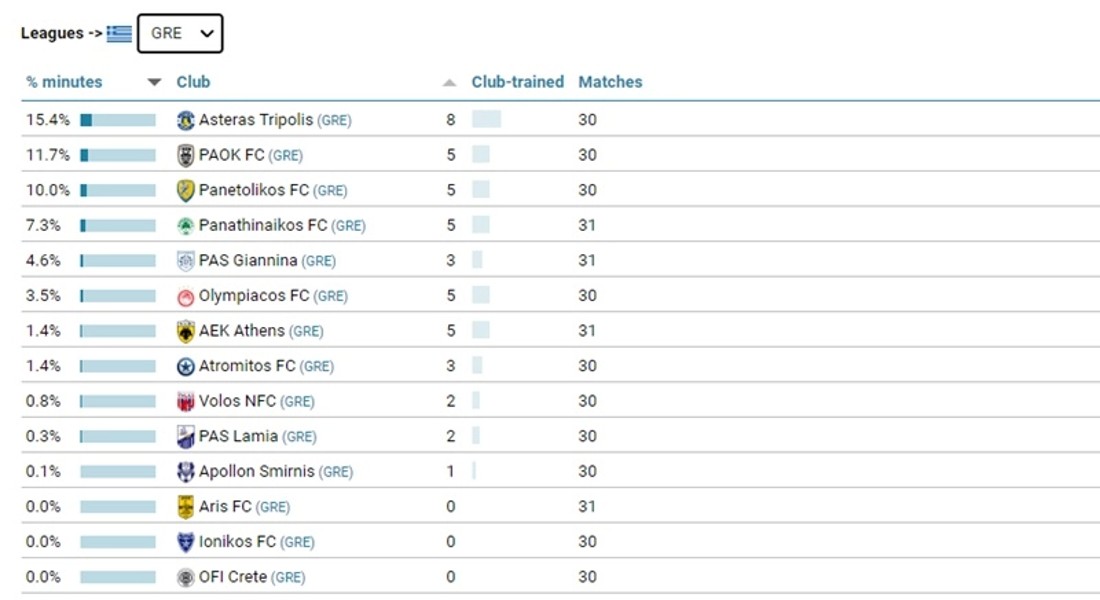The width and height of the screenshot is (1100, 600).
Task: Open the Volos NFC club link
Action: point(237,401)
